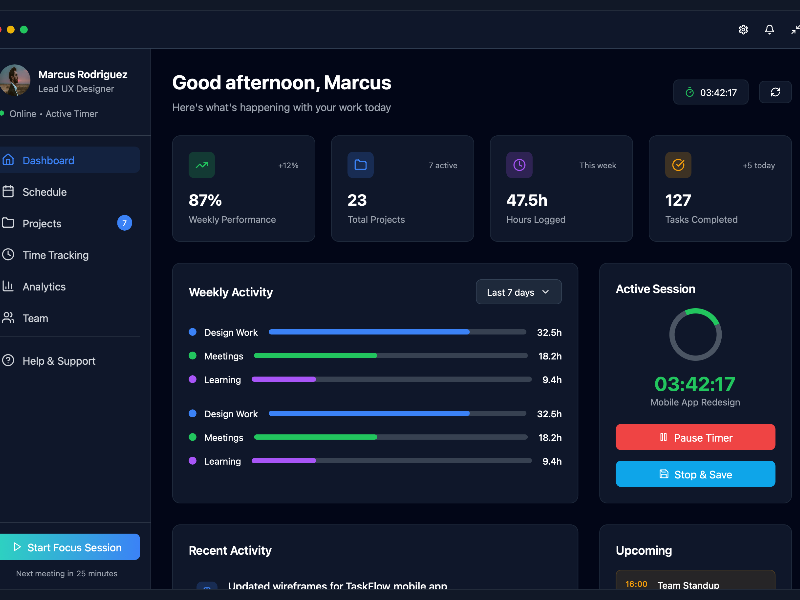Click the refresh icon beside the timer

(x=775, y=92)
